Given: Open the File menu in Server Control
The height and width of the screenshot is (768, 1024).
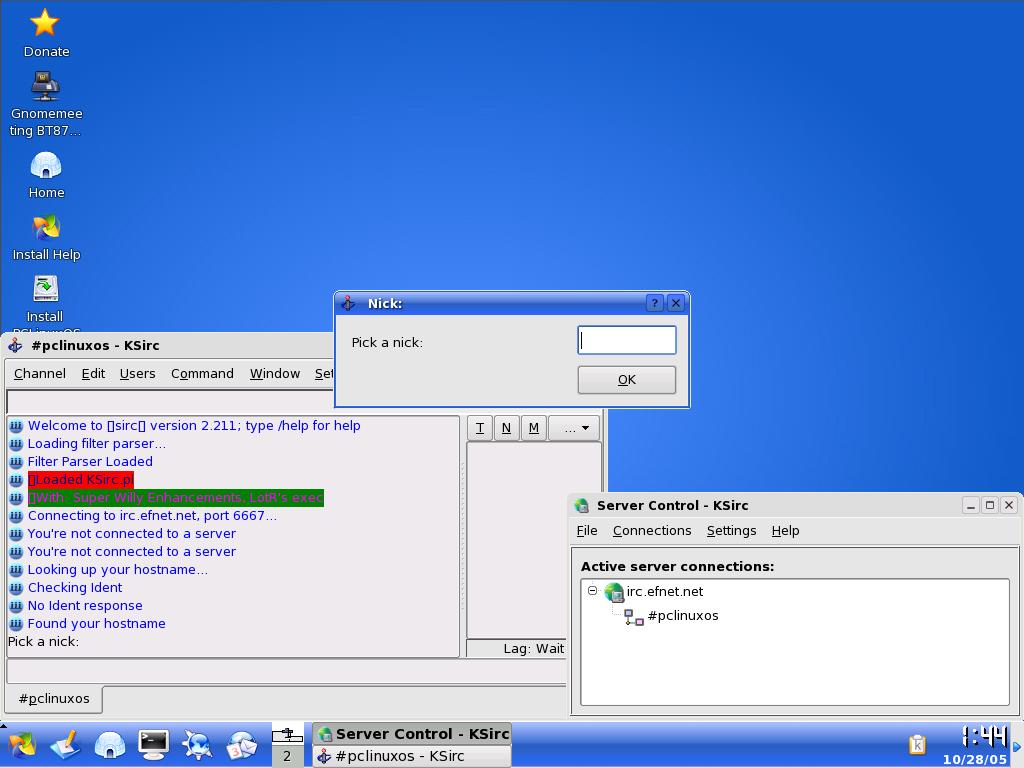Looking at the screenshot, I should click(586, 531).
